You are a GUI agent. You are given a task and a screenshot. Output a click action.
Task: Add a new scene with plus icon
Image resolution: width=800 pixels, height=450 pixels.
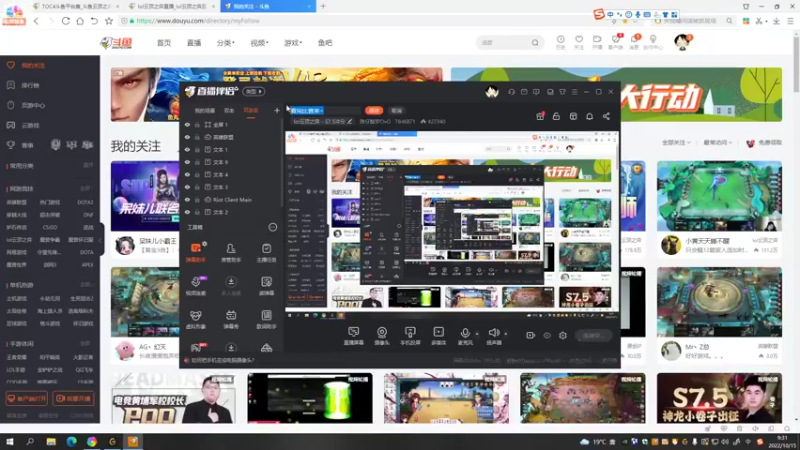pyautogui.click(x=277, y=110)
